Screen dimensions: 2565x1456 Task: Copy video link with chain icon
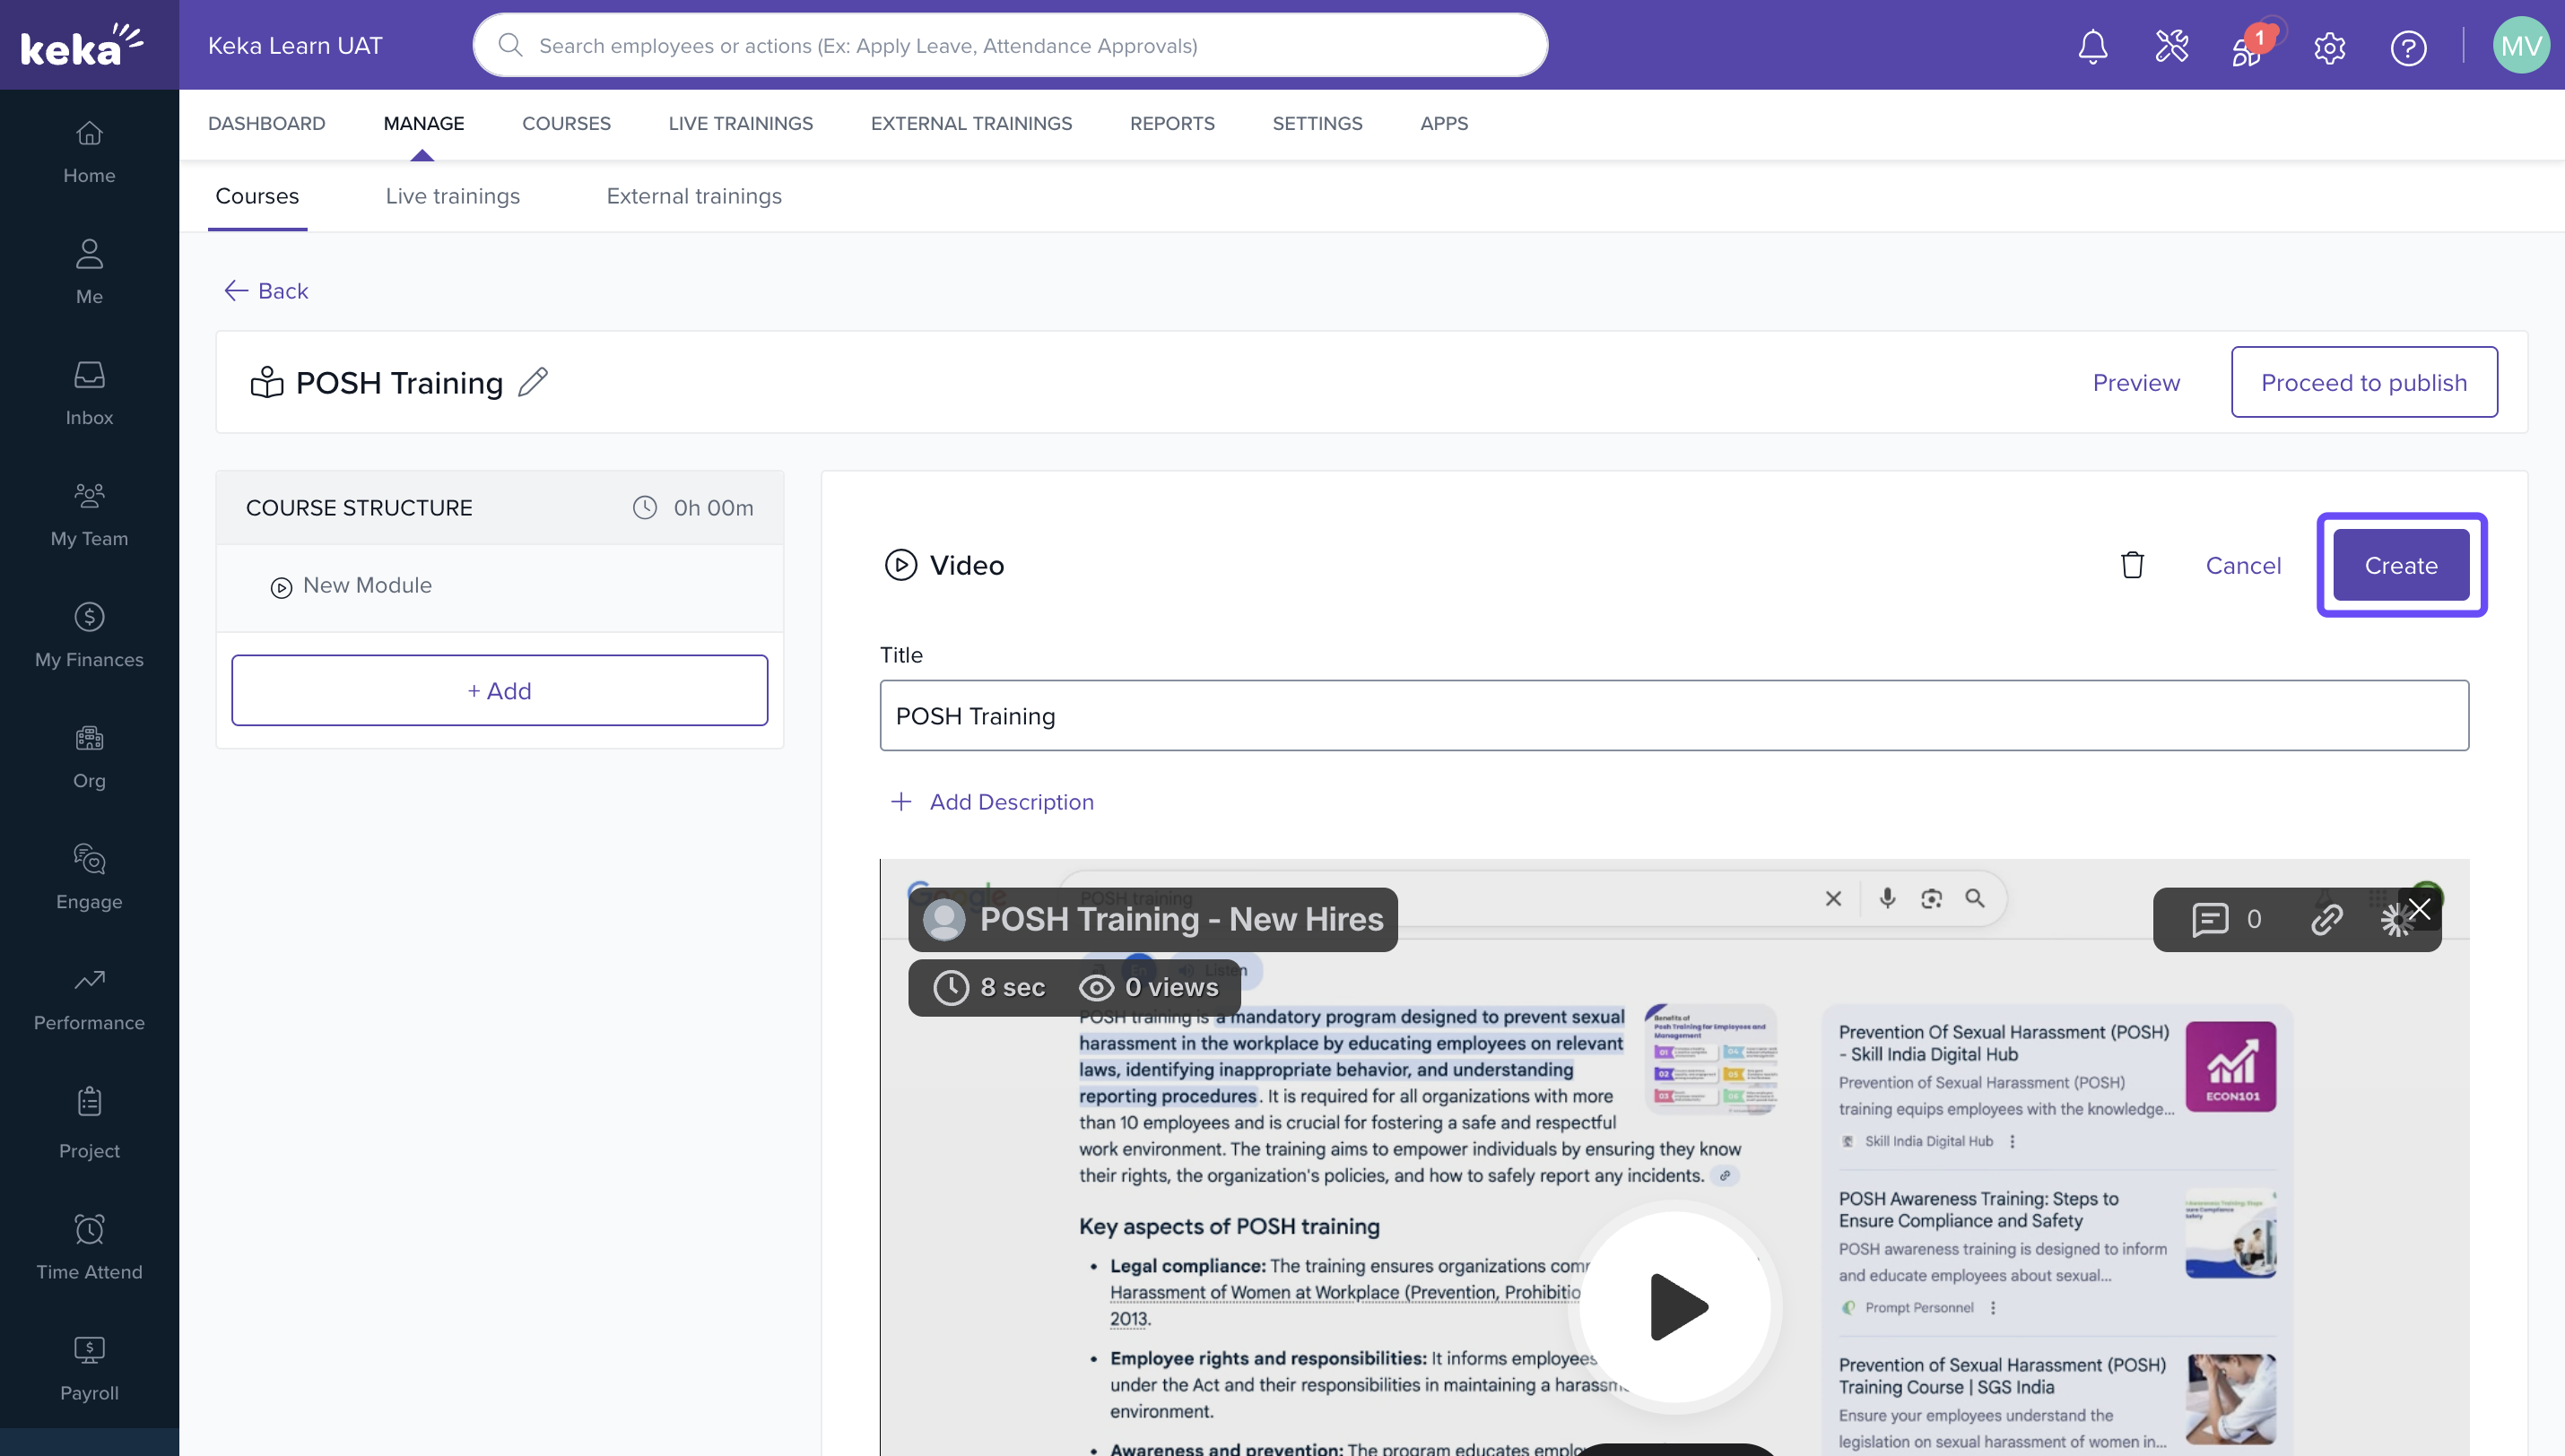2326,919
